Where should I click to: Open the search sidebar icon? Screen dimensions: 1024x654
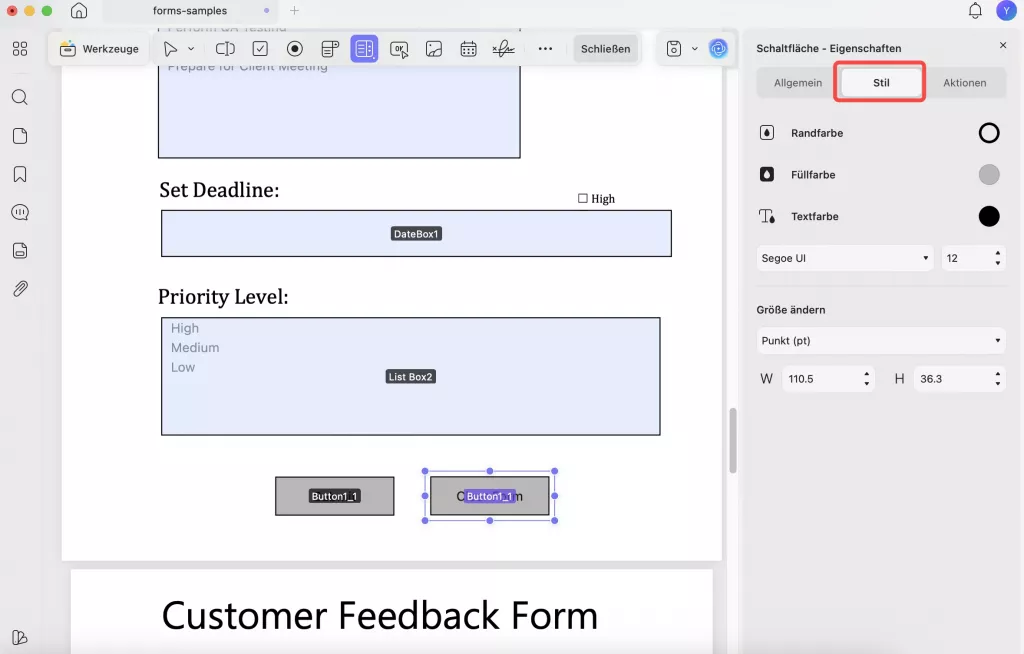(x=20, y=97)
